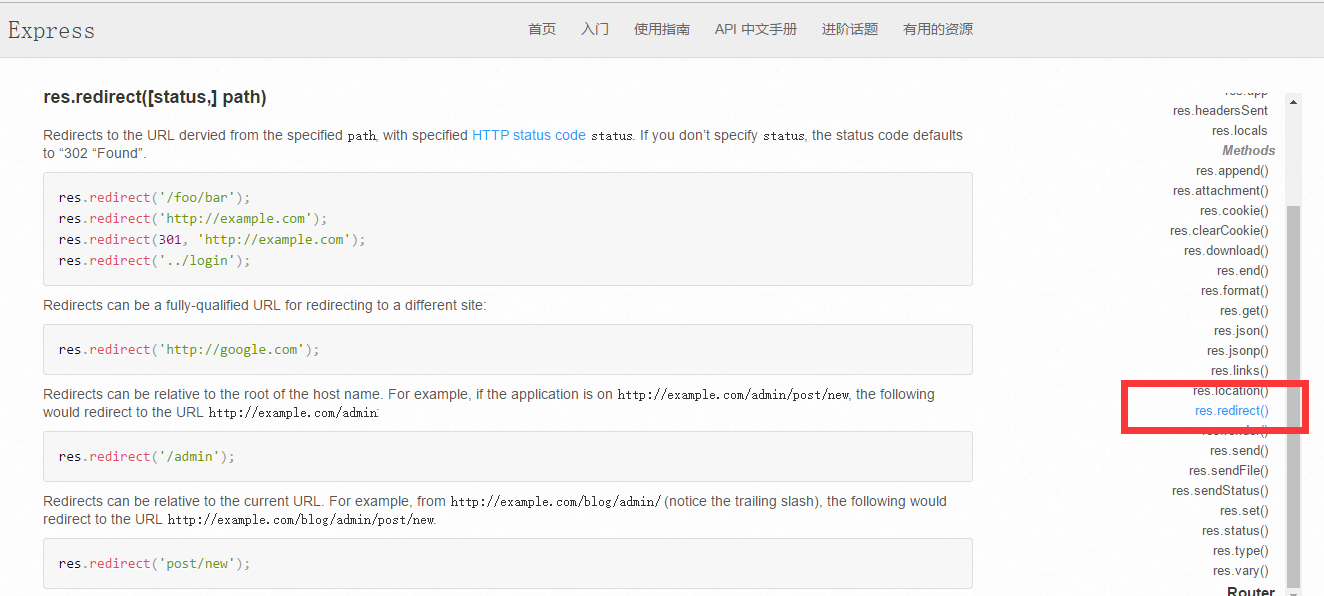Jump to res.jsonp() in sidebar
Image resolution: width=1324 pixels, height=596 pixels.
[x=1238, y=351]
